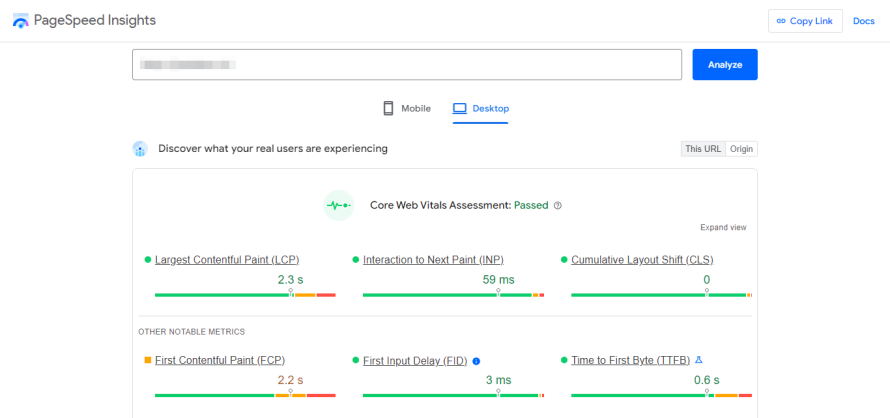Viewport: 890px width, 418px height.
Task: Click the green dot beside INP
Action: (356, 260)
